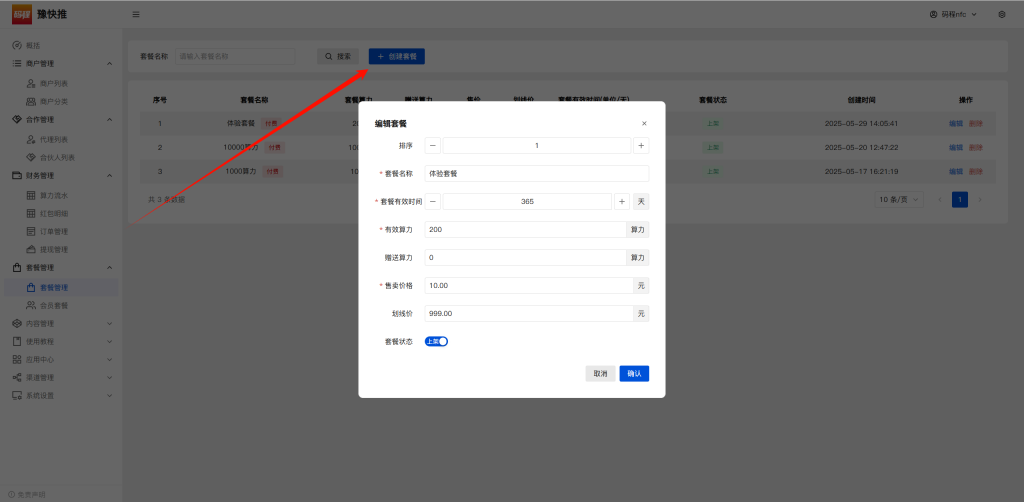
Task: Toggle the 套餐状态 switch
Action: tap(436, 341)
